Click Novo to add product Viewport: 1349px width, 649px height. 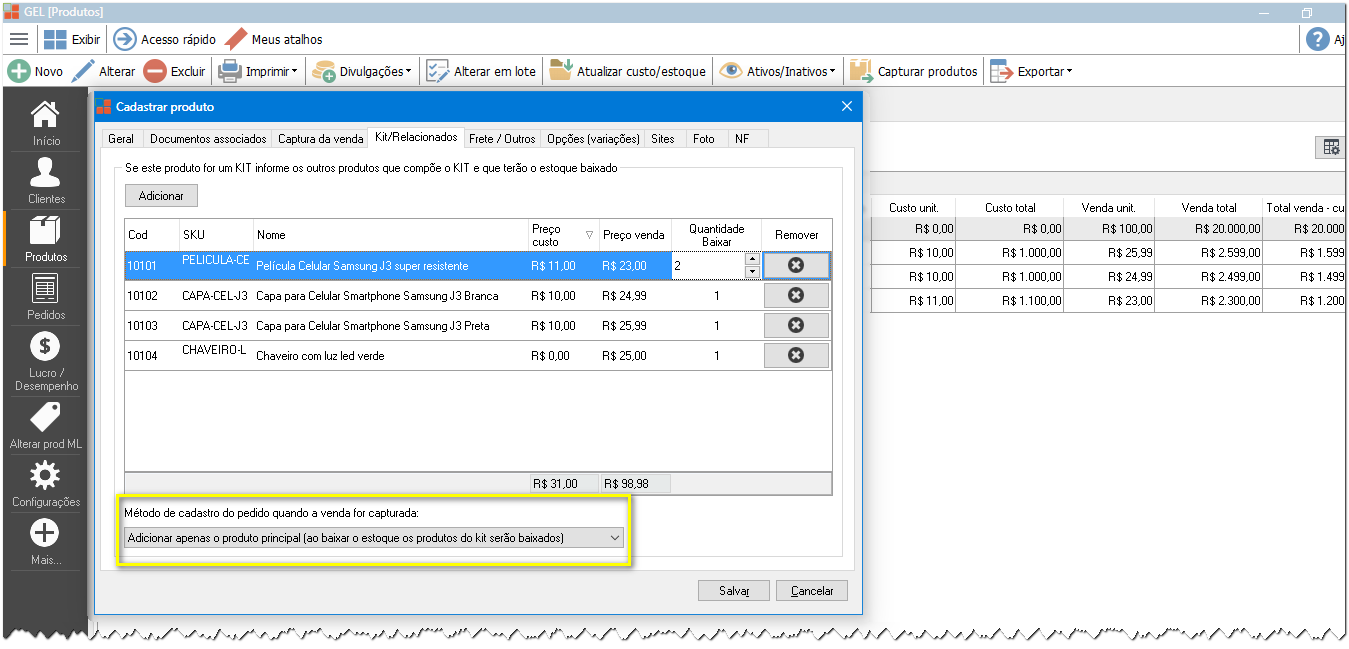(35, 71)
